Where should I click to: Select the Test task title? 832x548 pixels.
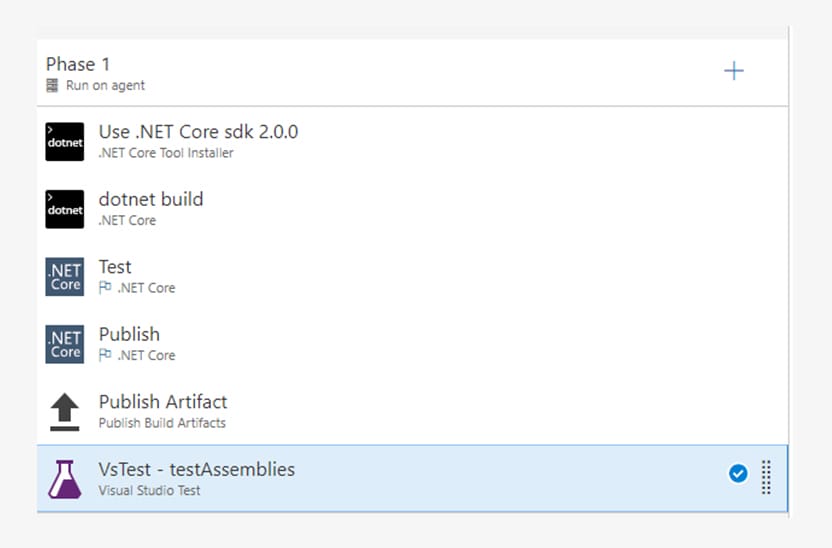point(115,266)
